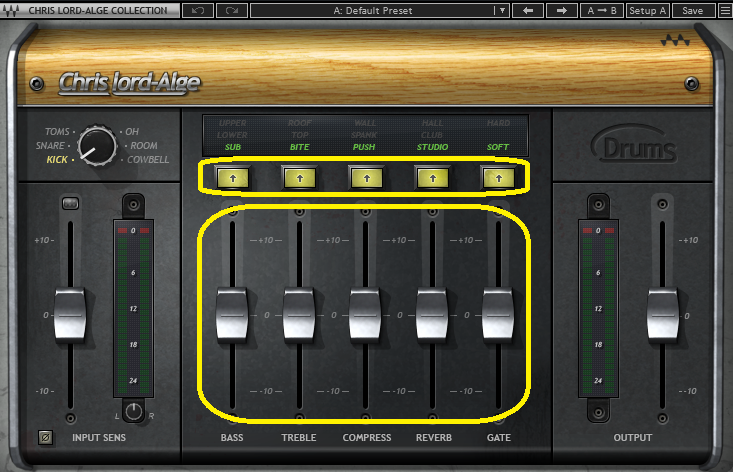Toggle the Gate mode button under SOFT
This screenshot has width=733, height=472.
(498, 178)
